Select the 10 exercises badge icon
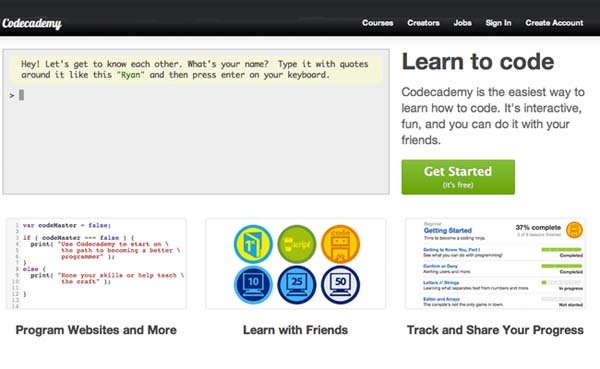Viewport: 600px width, 369px height. (x=253, y=285)
